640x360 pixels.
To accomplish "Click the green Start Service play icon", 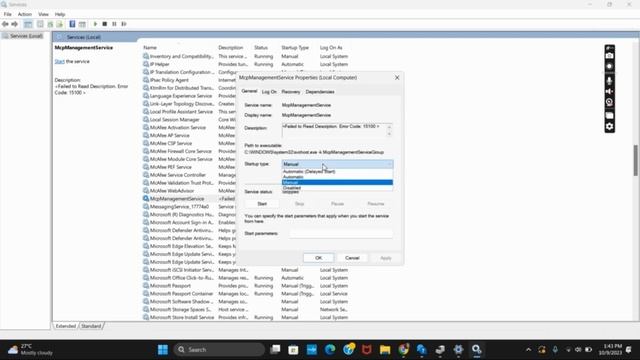I will pos(95,24).
